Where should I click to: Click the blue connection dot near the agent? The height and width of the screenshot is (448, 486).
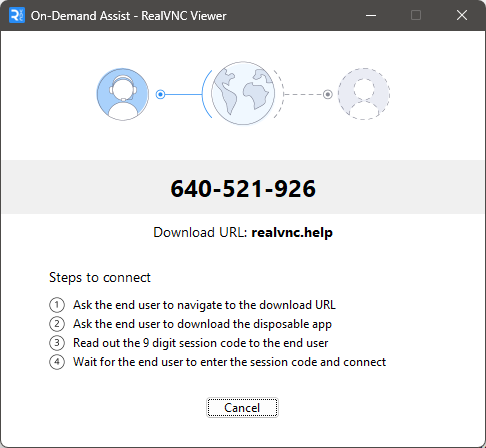[160, 94]
